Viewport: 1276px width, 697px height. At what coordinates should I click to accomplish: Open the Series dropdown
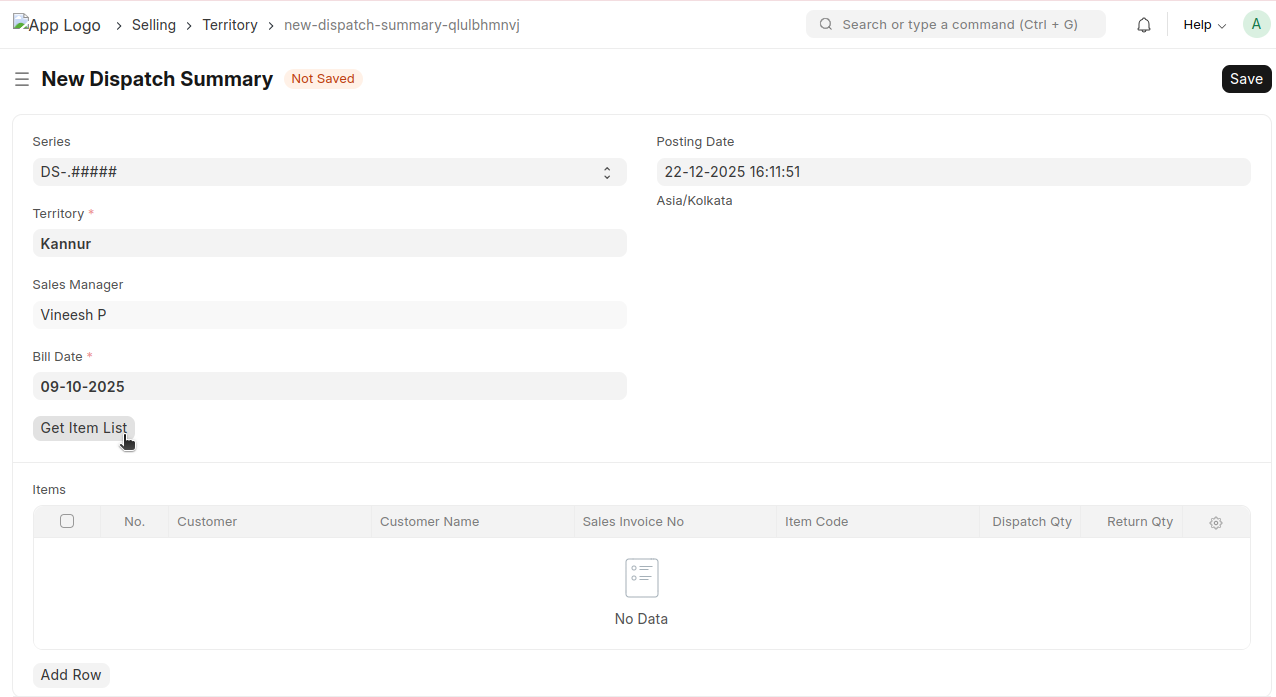[329, 172]
